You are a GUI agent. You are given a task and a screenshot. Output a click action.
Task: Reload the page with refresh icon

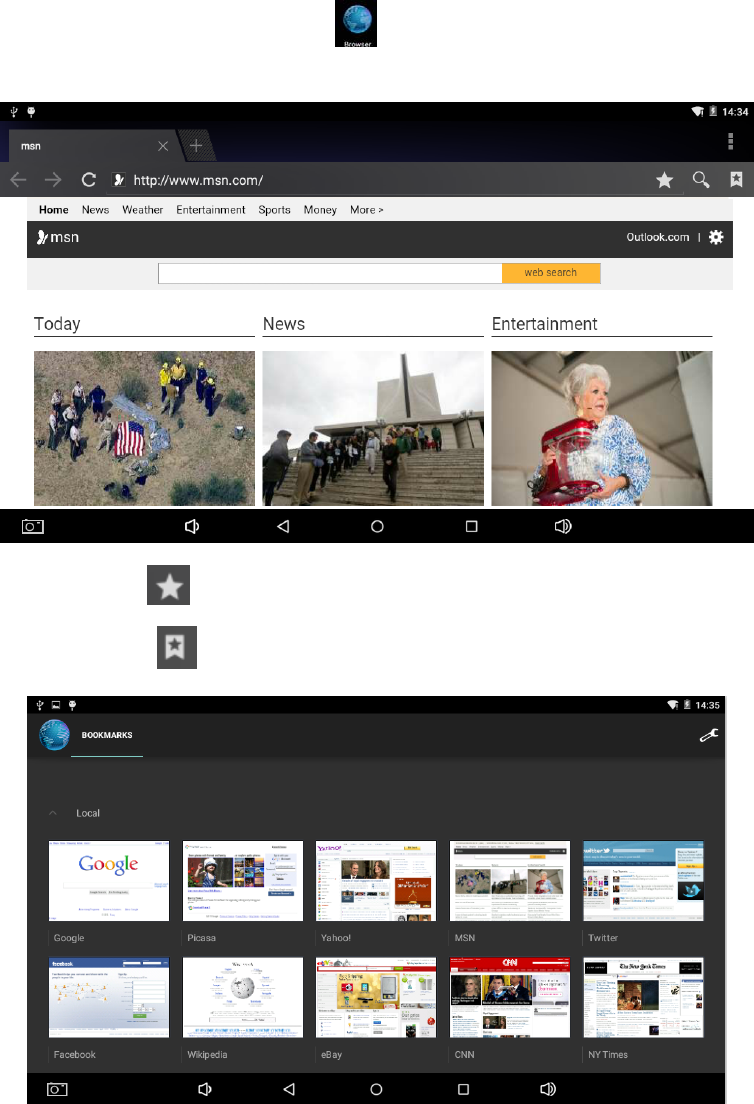coord(88,180)
